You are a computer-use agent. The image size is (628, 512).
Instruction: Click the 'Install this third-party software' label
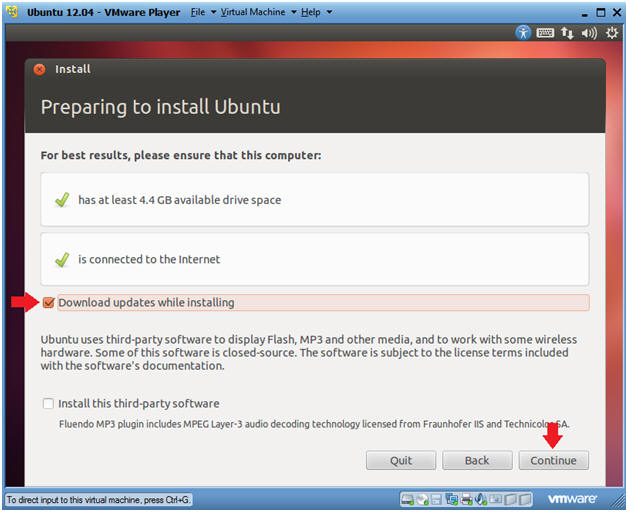coord(139,403)
